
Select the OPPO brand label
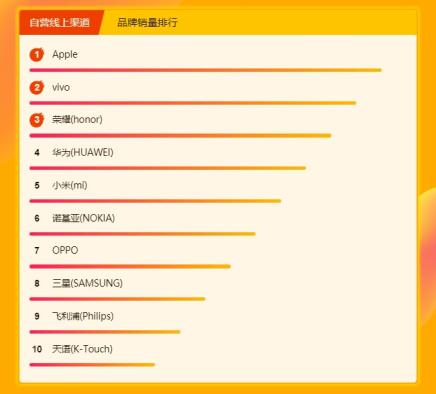click(x=65, y=250)
